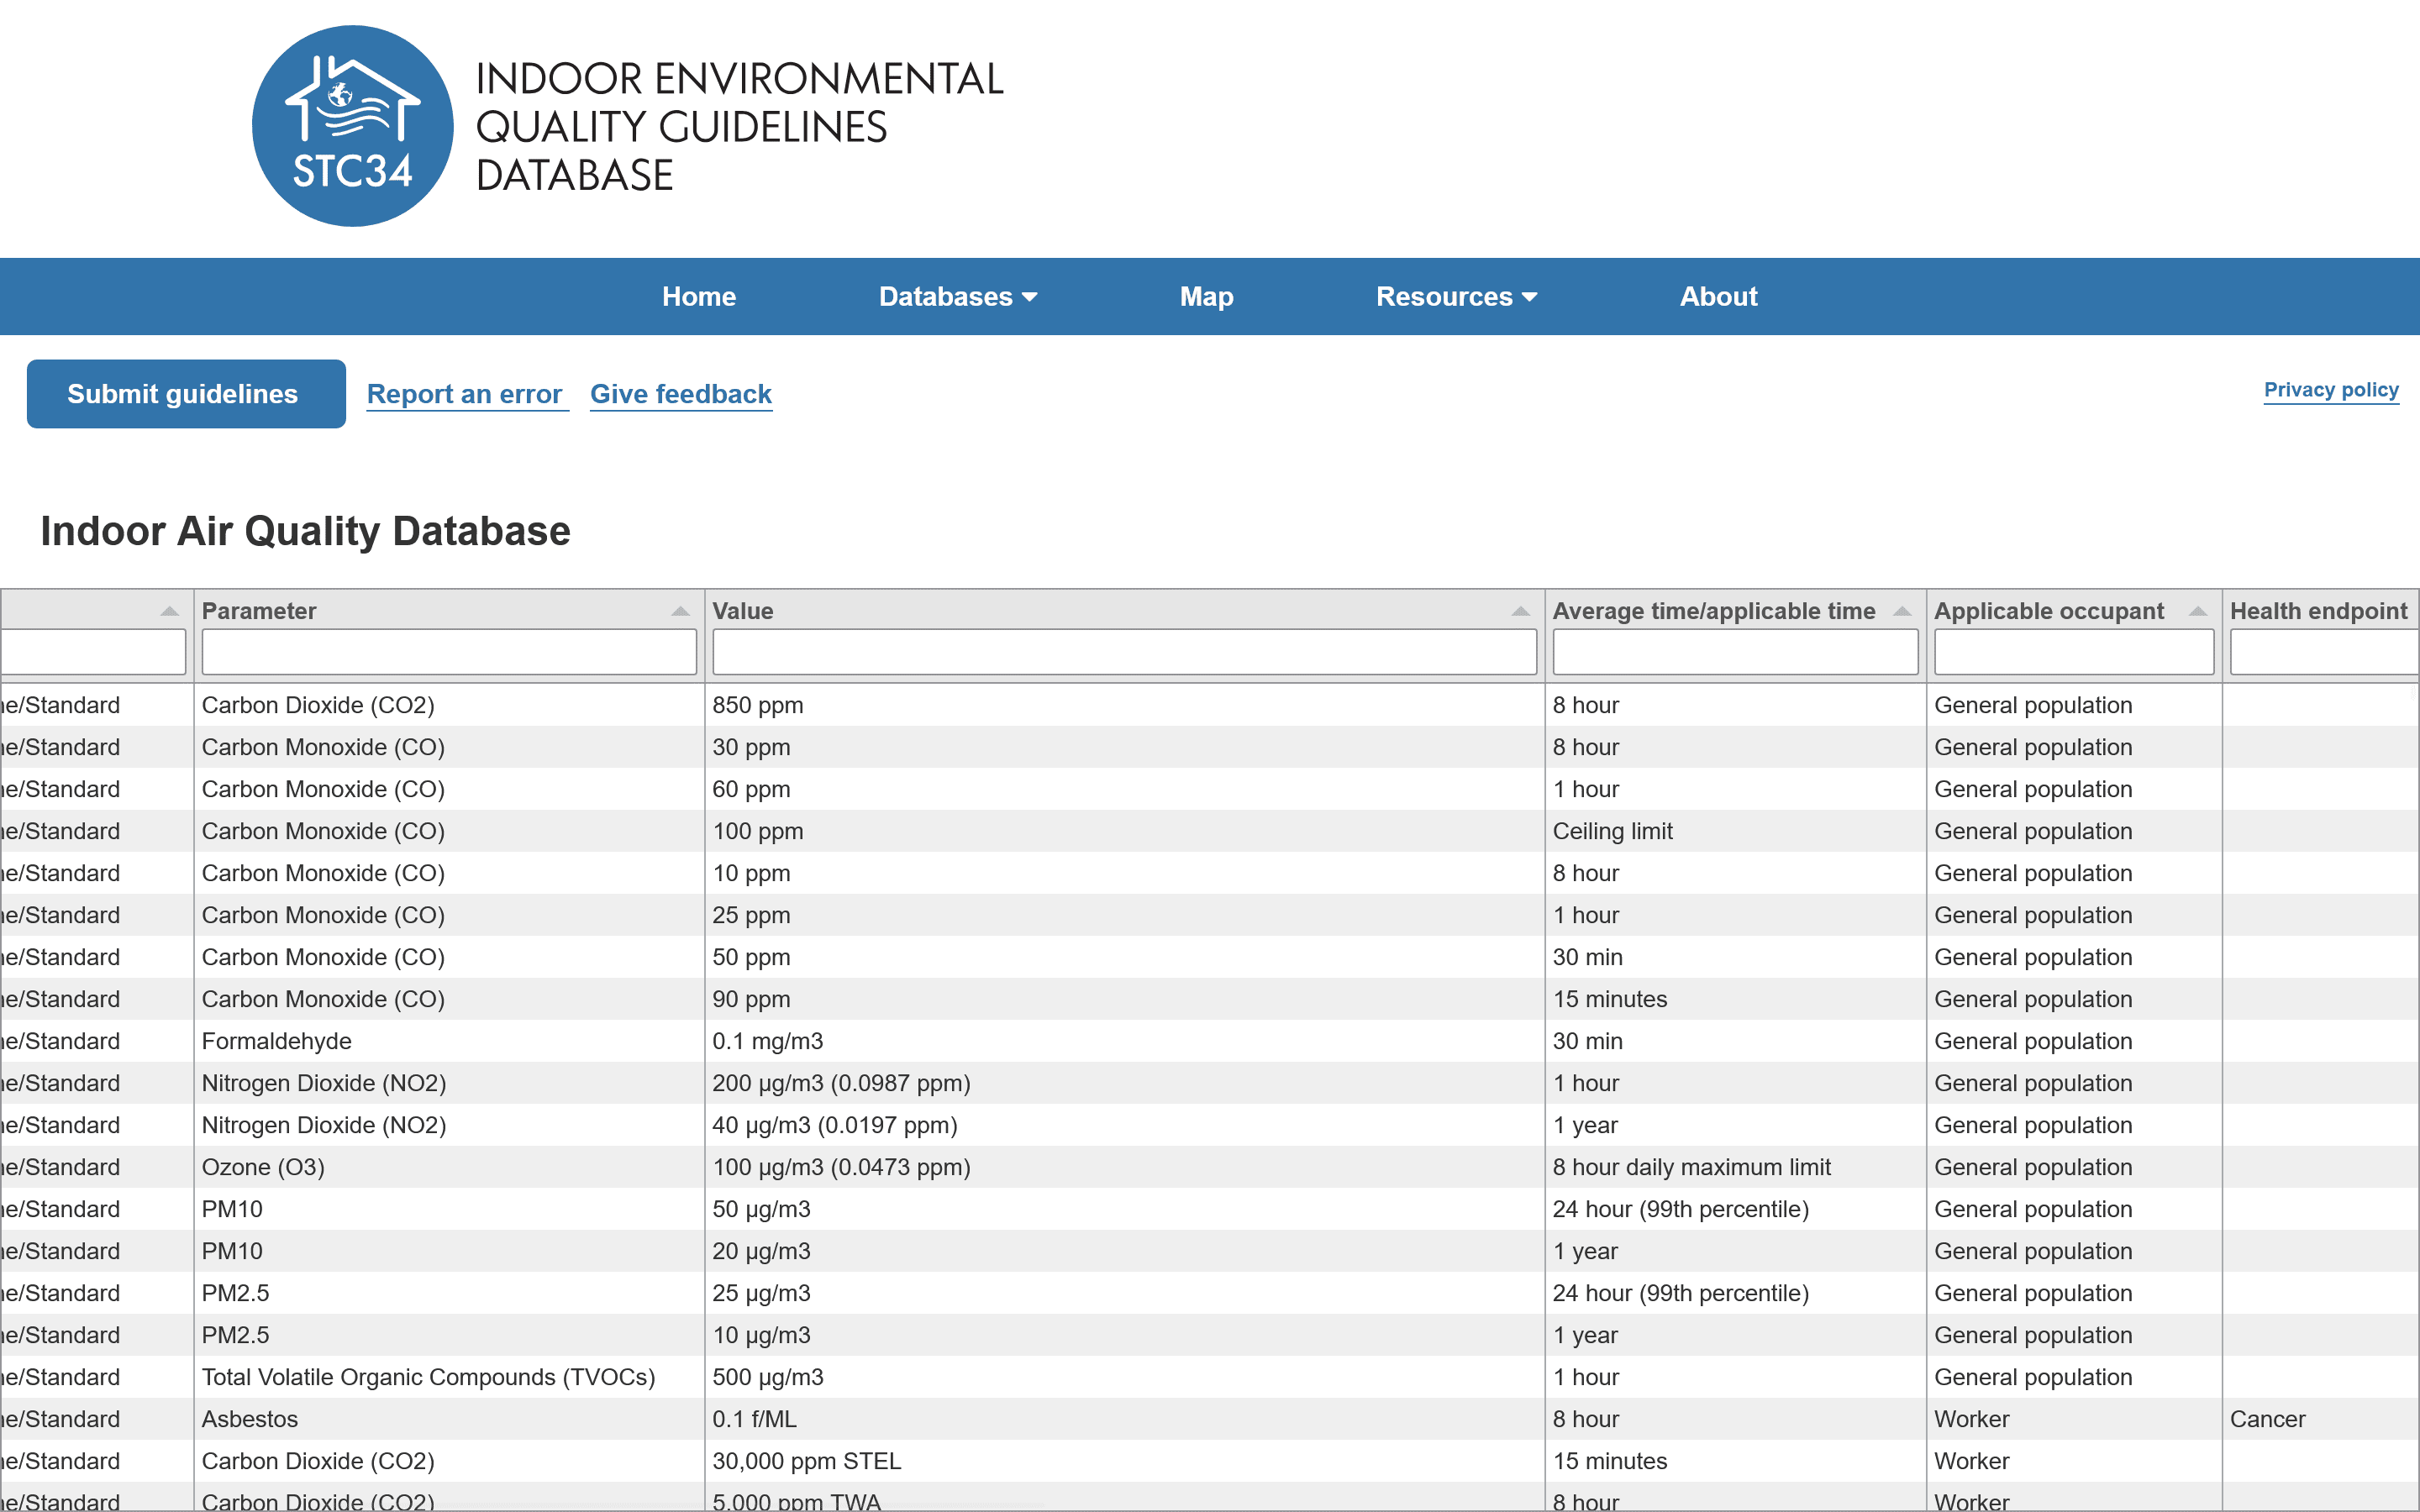Open the Map page
The height and width of the screenshot is (1512, 2420).
coord(1206,297)
